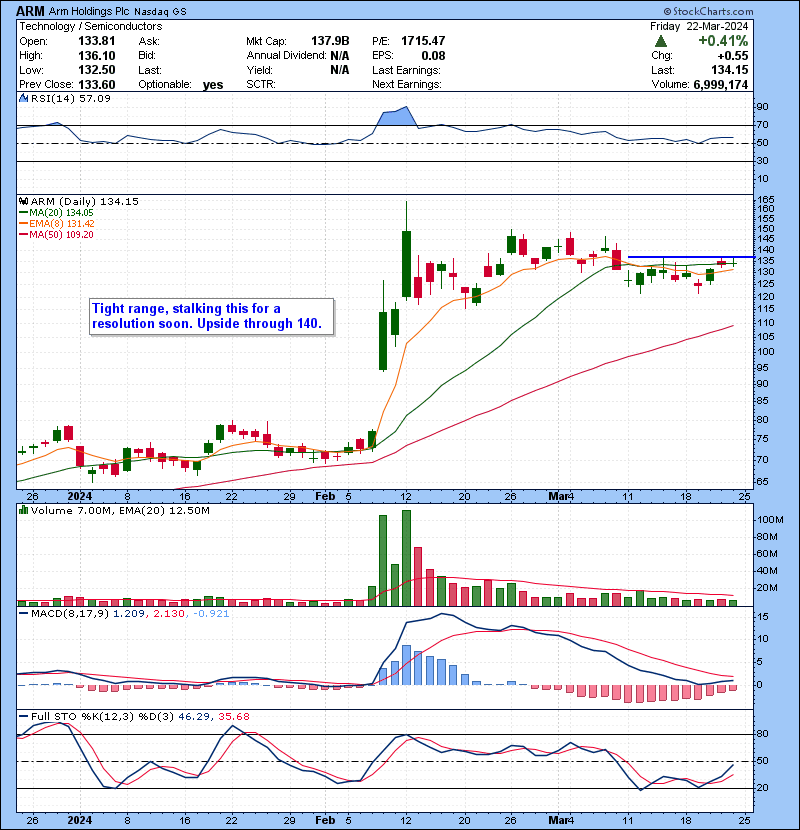Click the MACD(8,17,9) indicator label
This screenshot has width=800, height=830.
pos(70,614)
